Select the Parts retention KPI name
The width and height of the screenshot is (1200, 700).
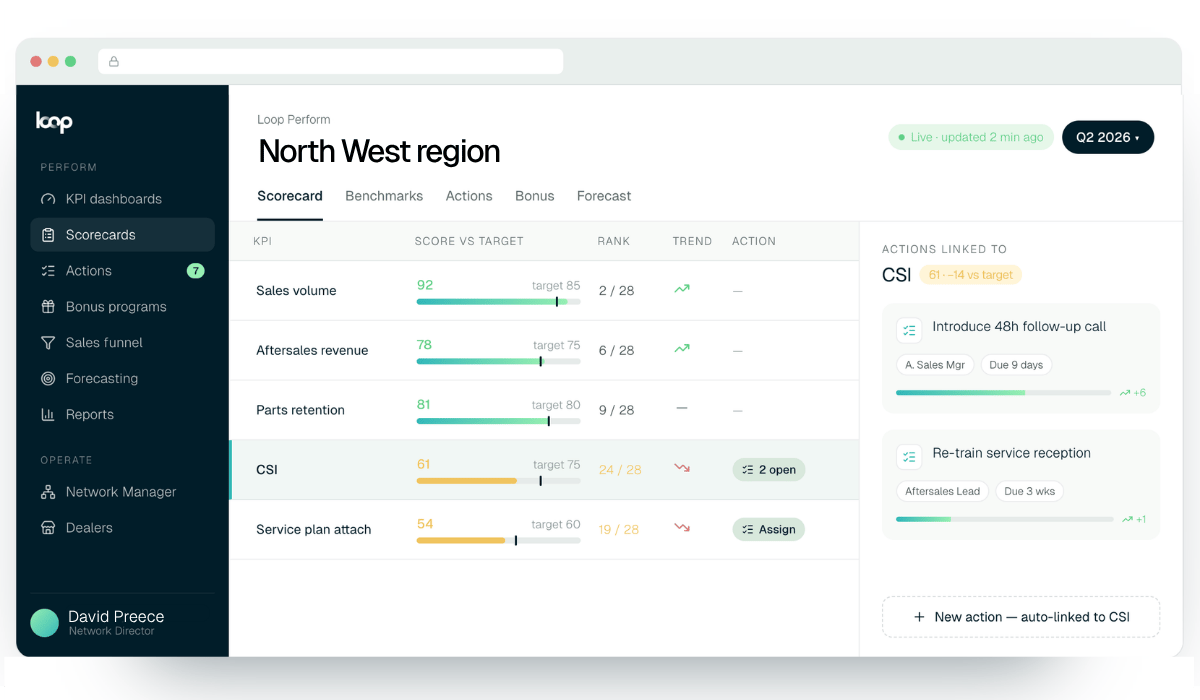[x=300, y=410]
